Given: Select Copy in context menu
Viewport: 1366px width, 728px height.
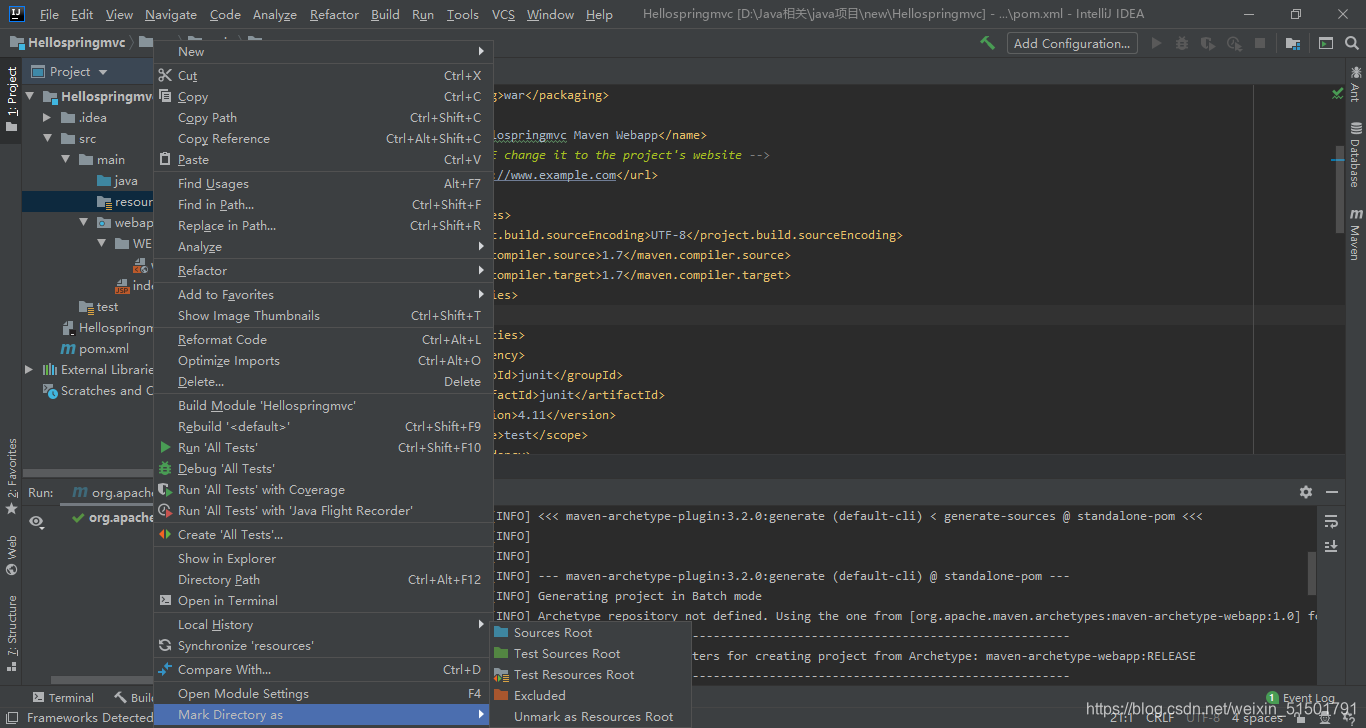Looking at the screenshot, I should tap(323, 96).
